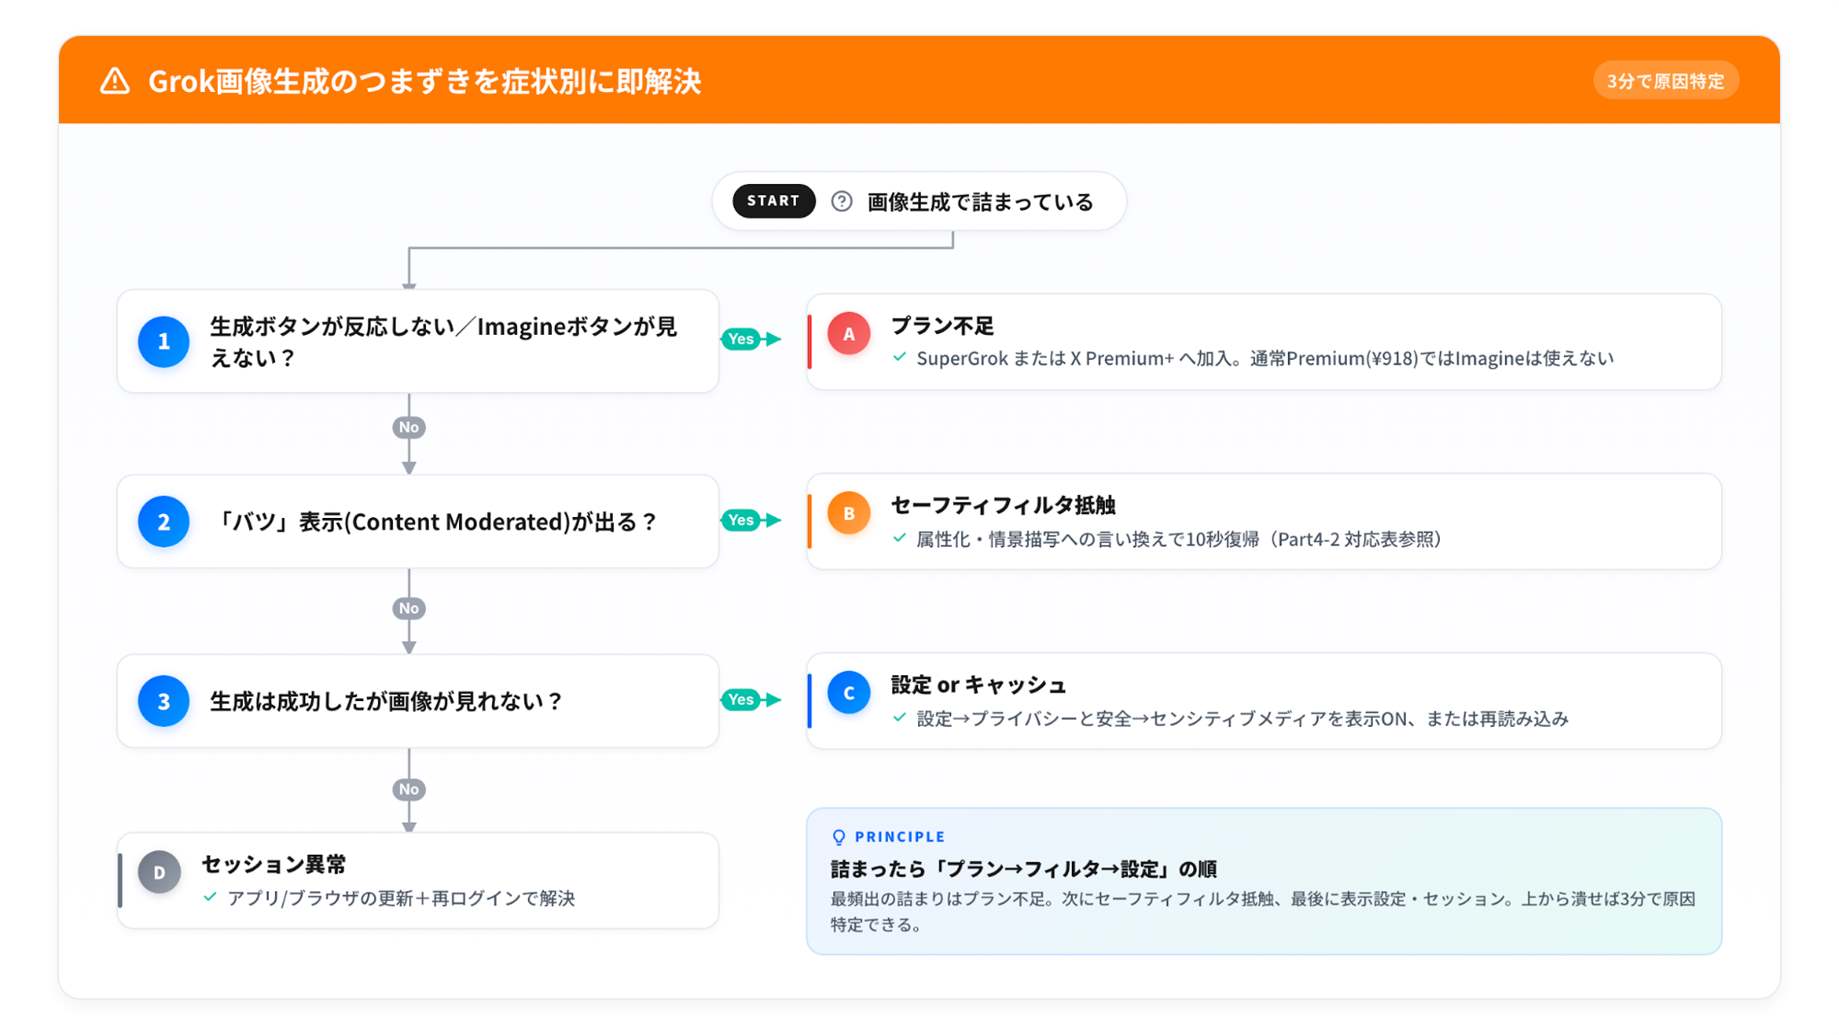Image resolution: width=1839 pixels, height=1035 pixels.
Task: Click the blue number 2 circle
Action: point(163,522)
